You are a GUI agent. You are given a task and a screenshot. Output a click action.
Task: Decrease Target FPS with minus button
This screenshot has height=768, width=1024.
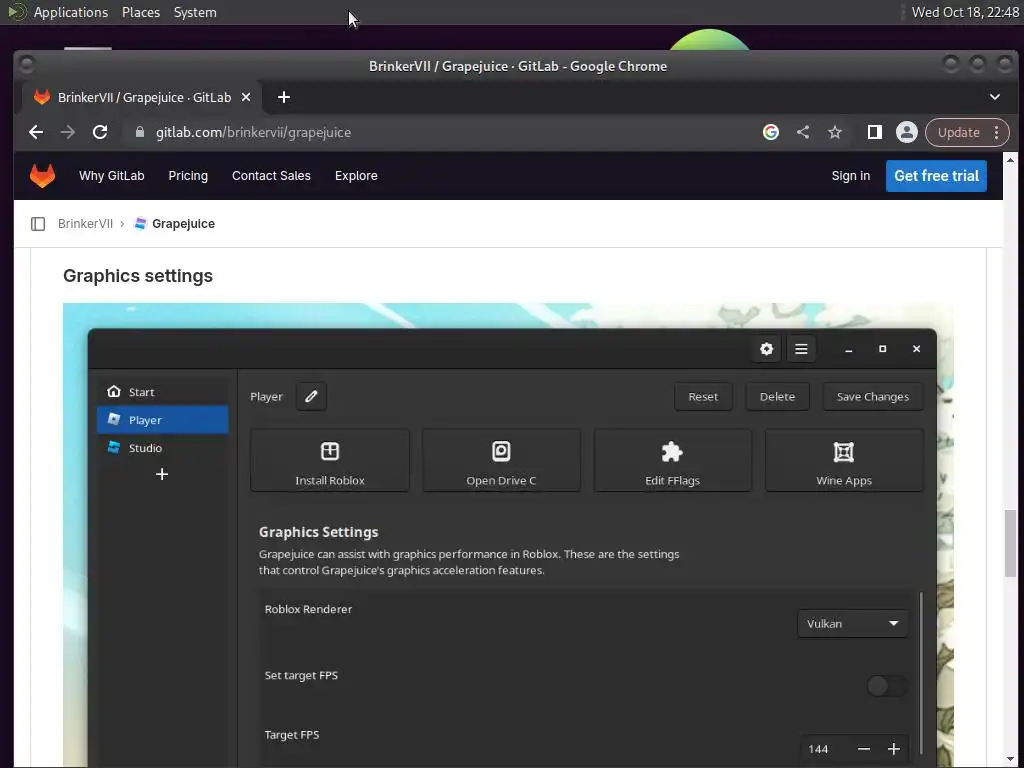click(x=863, y=749)
